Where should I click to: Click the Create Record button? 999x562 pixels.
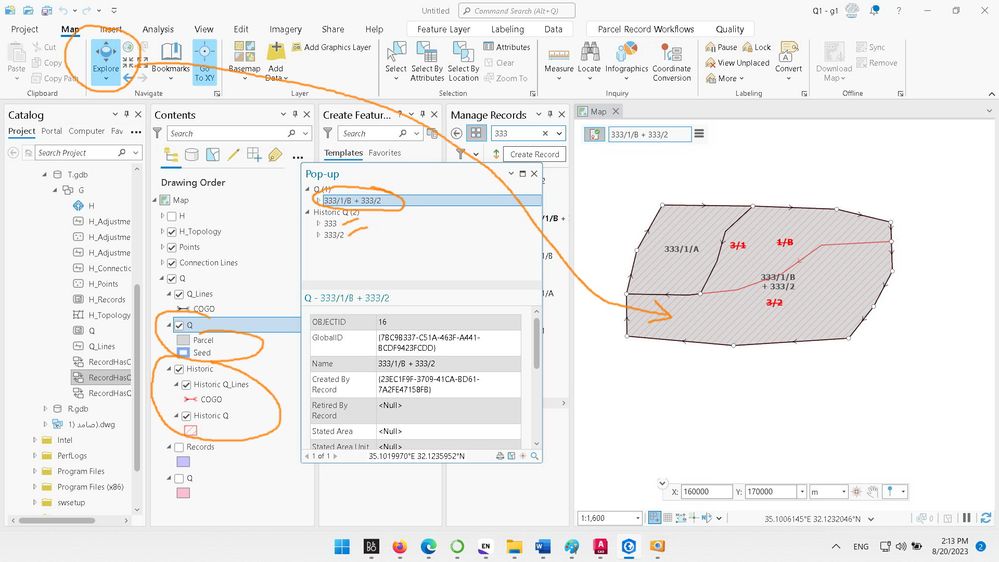point(534,154)
